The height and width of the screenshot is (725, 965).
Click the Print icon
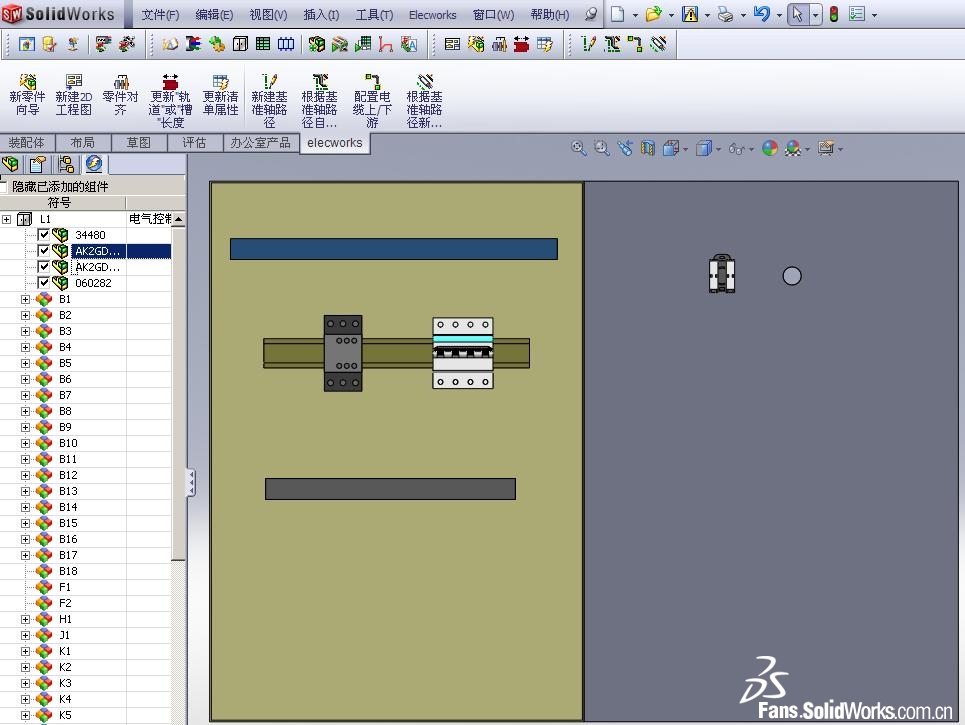[726, 14]
